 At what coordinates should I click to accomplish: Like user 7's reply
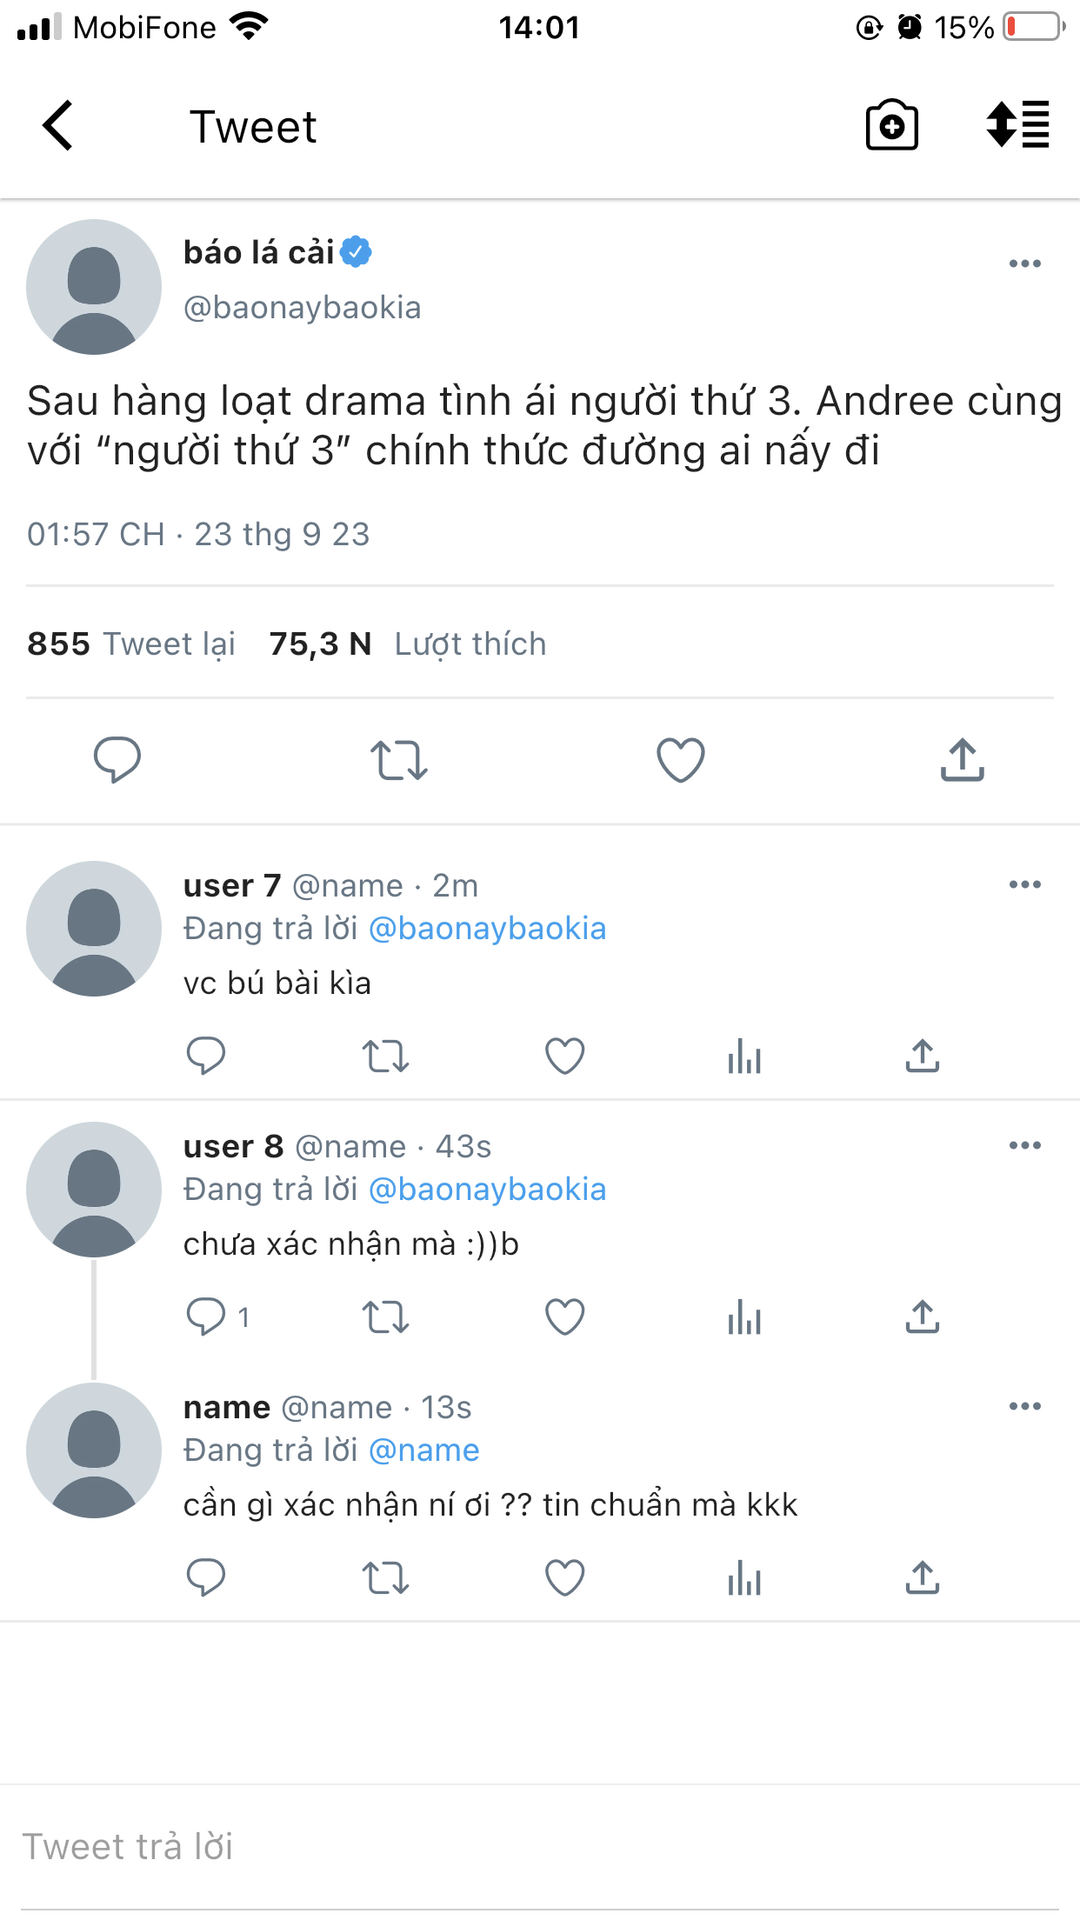(x=565, y=1056)
